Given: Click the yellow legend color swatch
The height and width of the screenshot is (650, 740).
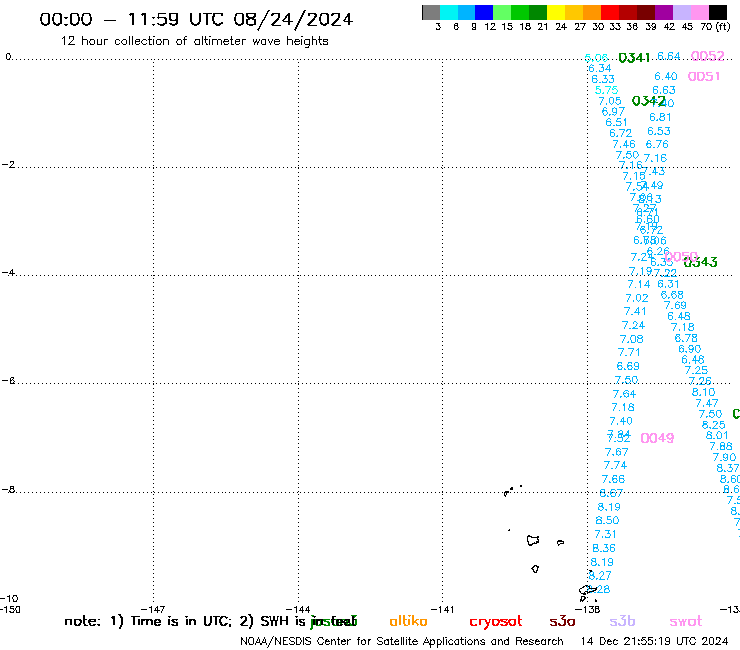Looking at the screenshot, I should [x=556, y=12].
